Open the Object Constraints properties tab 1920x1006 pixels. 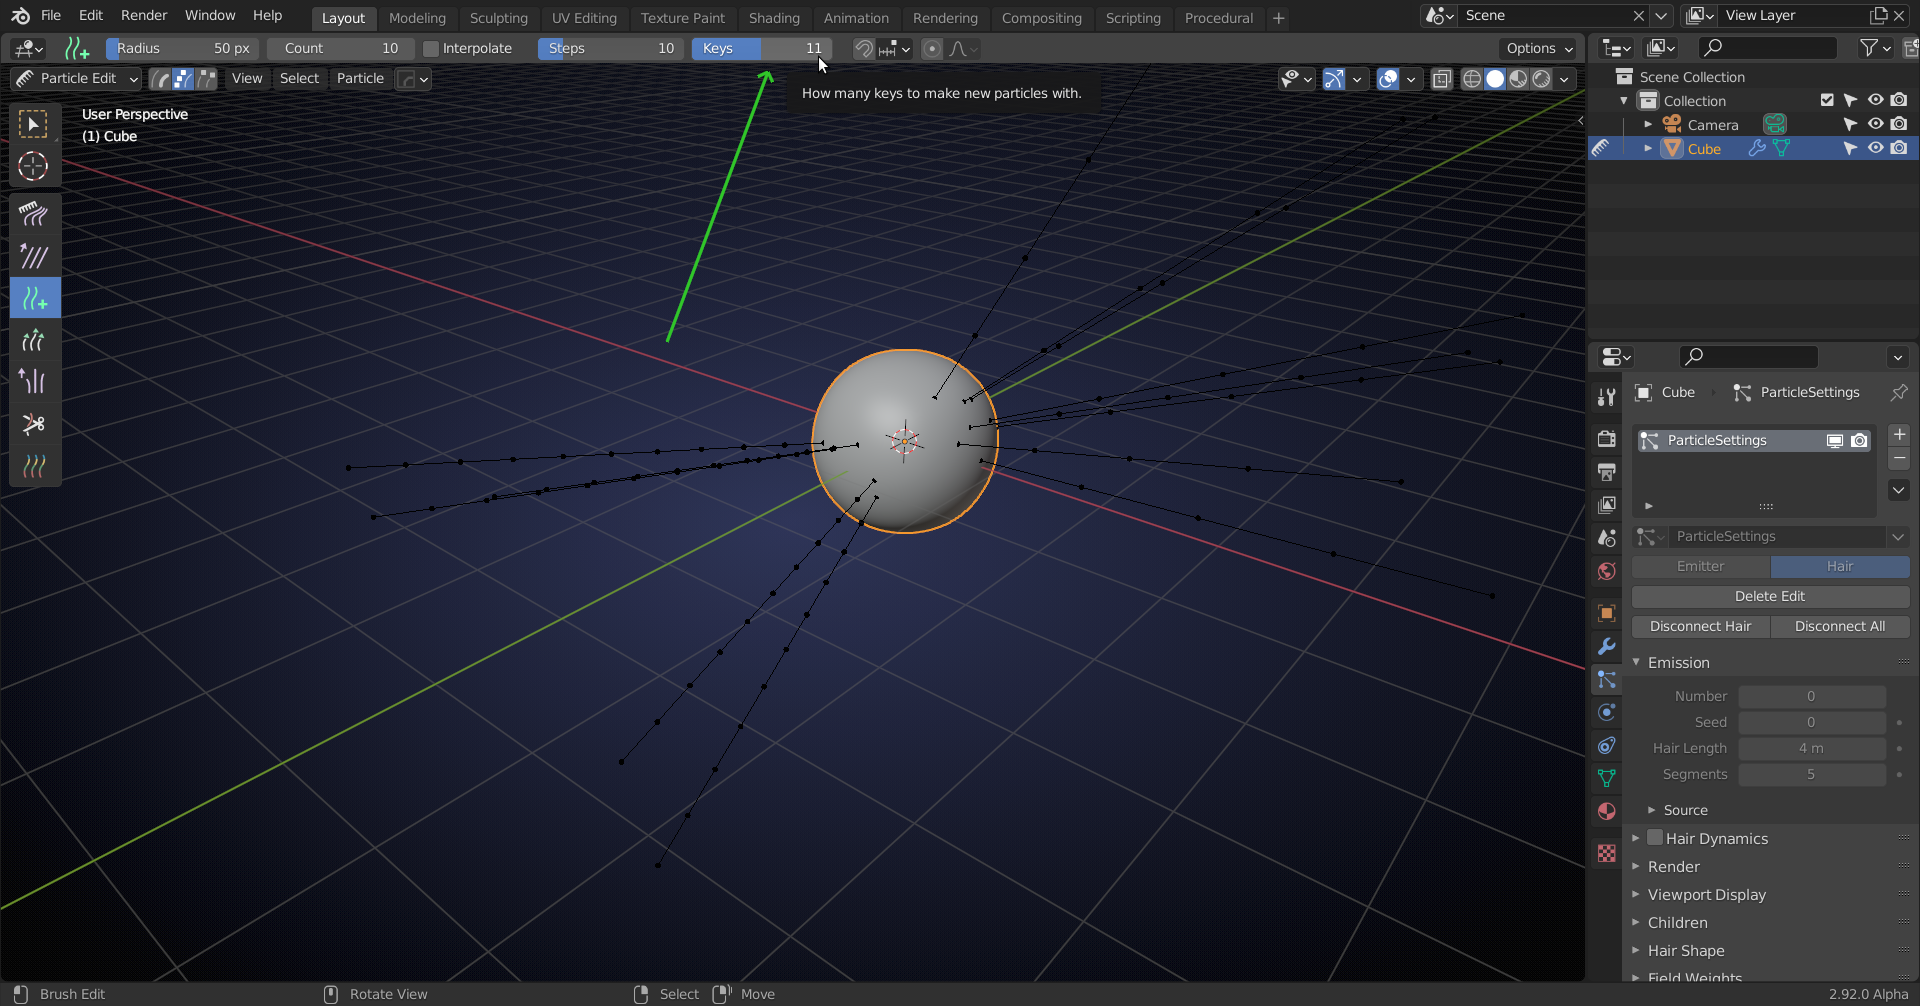point(1606,745)
